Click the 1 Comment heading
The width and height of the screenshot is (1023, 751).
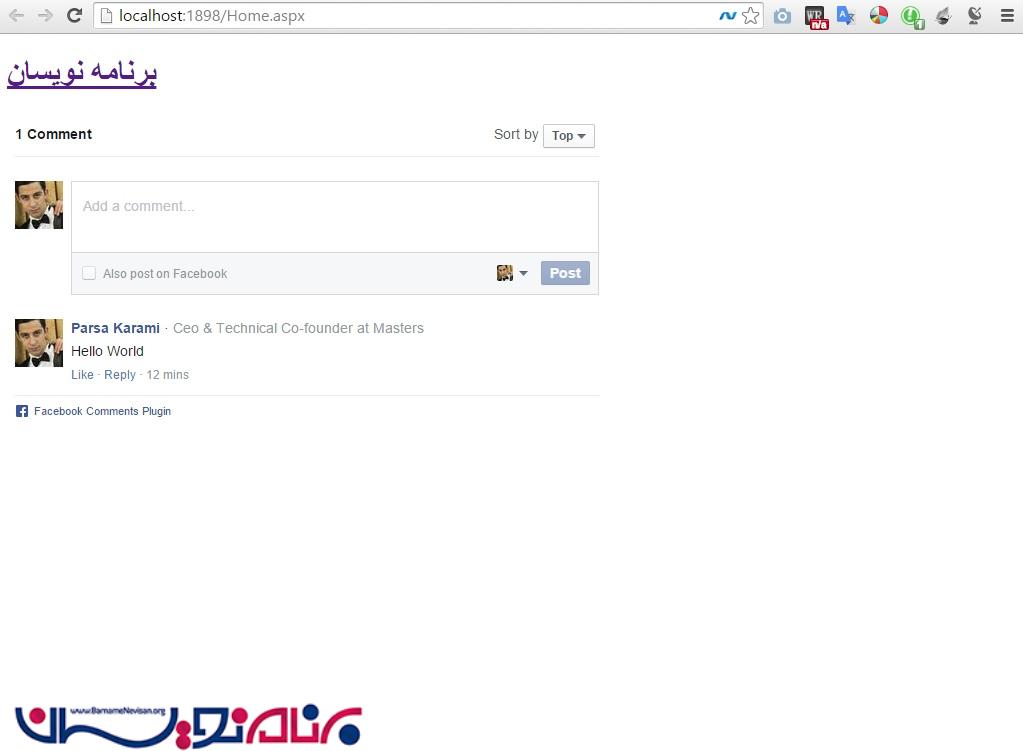pos(53,134)
